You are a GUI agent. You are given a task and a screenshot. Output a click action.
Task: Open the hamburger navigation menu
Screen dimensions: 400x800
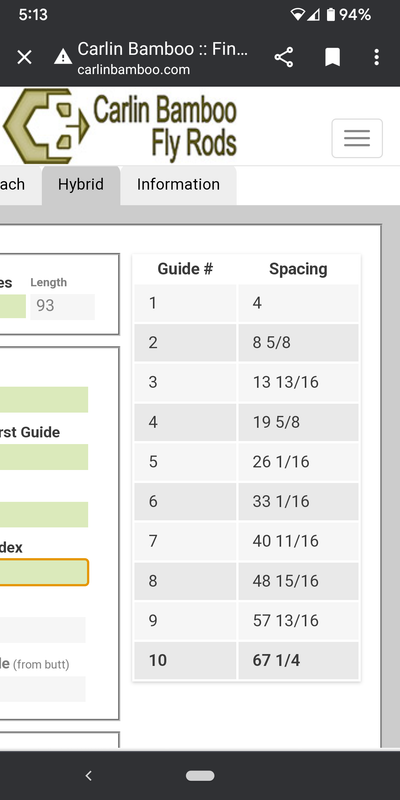pyautogui.click(x=357, y=138)
